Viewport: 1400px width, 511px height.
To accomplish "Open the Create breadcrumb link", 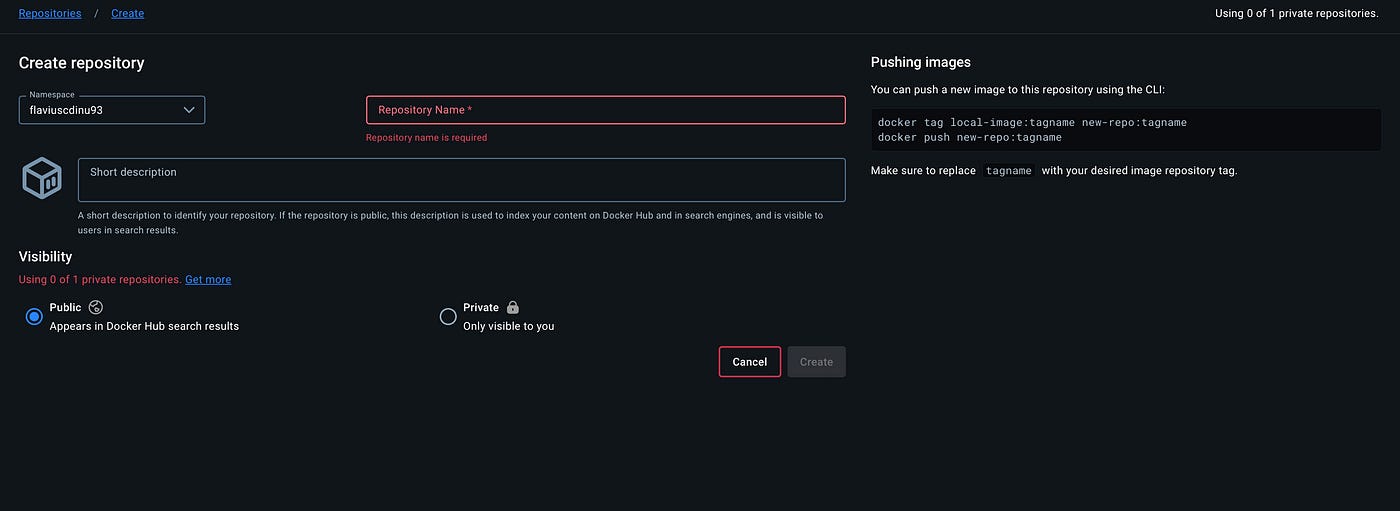I will click(127, 13).
